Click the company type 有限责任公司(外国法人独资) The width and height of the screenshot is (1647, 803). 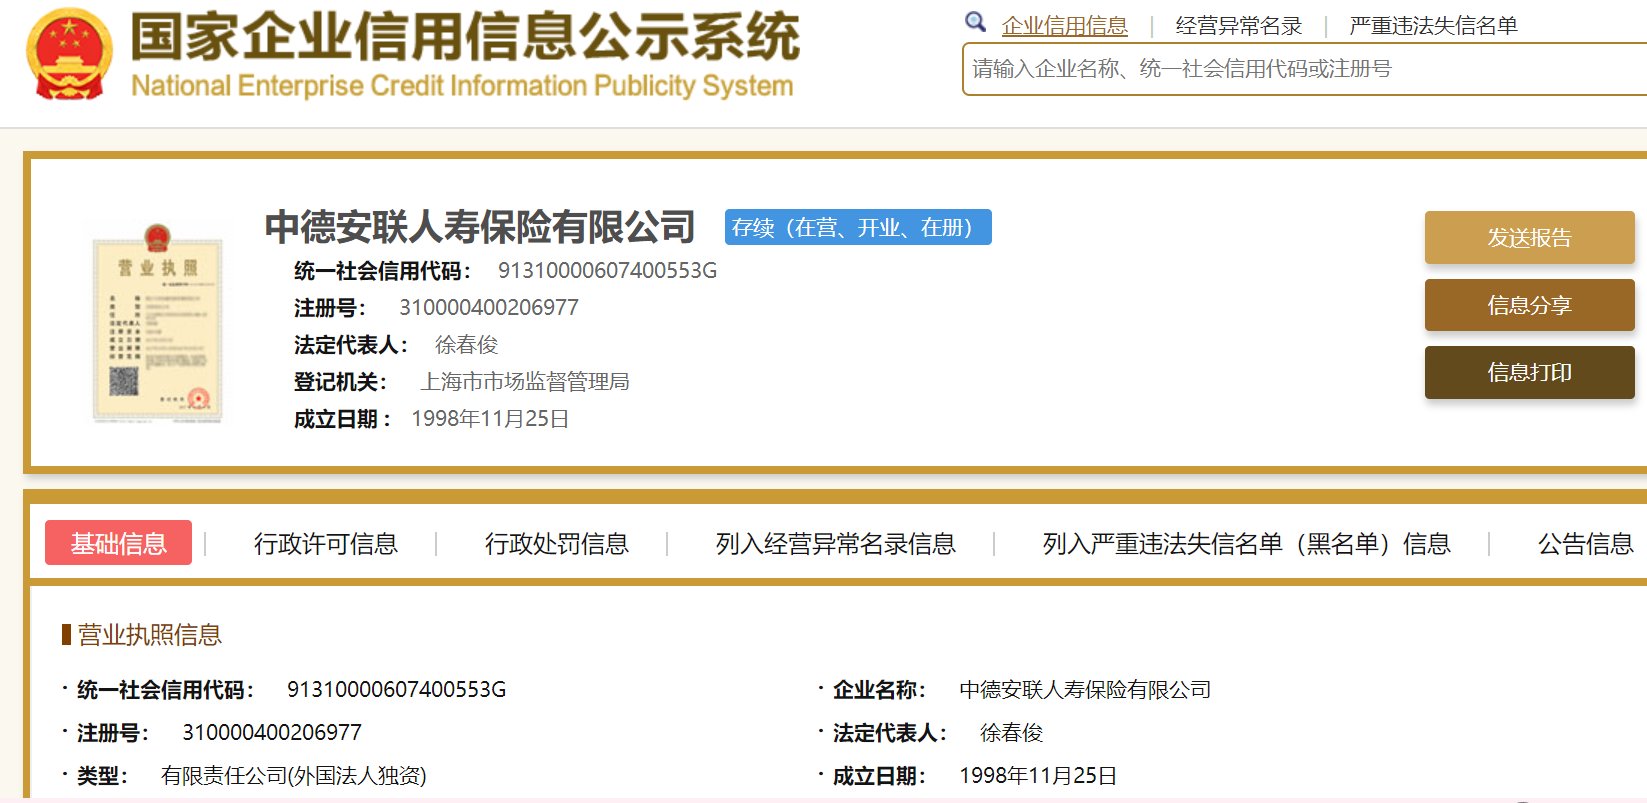tap(294, 776)
